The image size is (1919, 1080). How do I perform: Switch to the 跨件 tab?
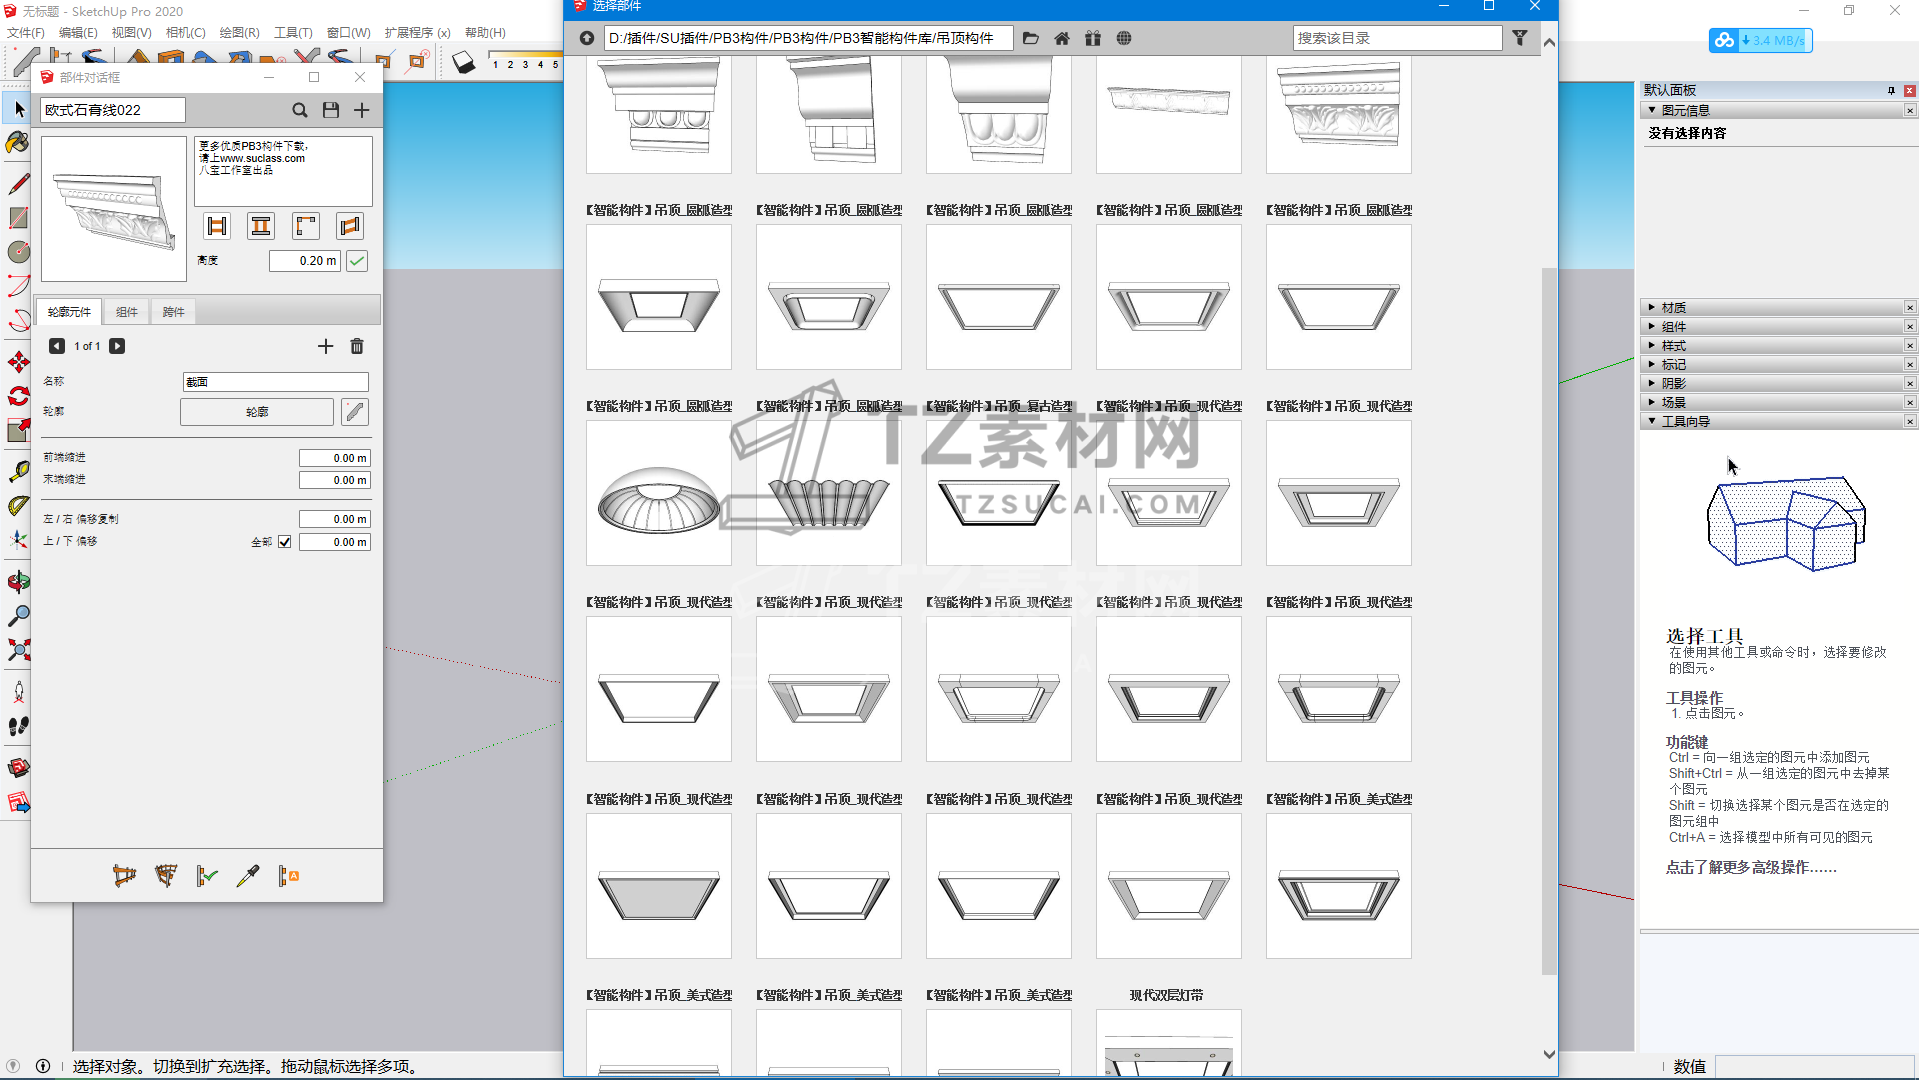(x=174, y=312)
